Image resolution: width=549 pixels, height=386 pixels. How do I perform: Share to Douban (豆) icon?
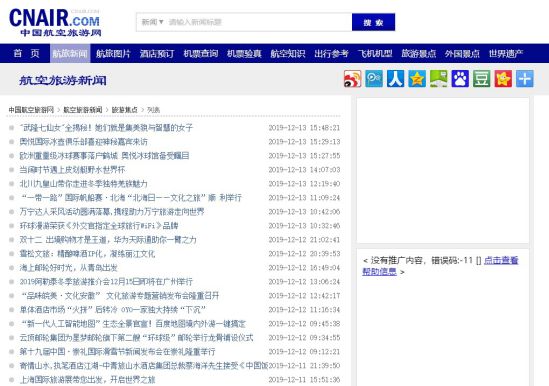pos(481,78)
